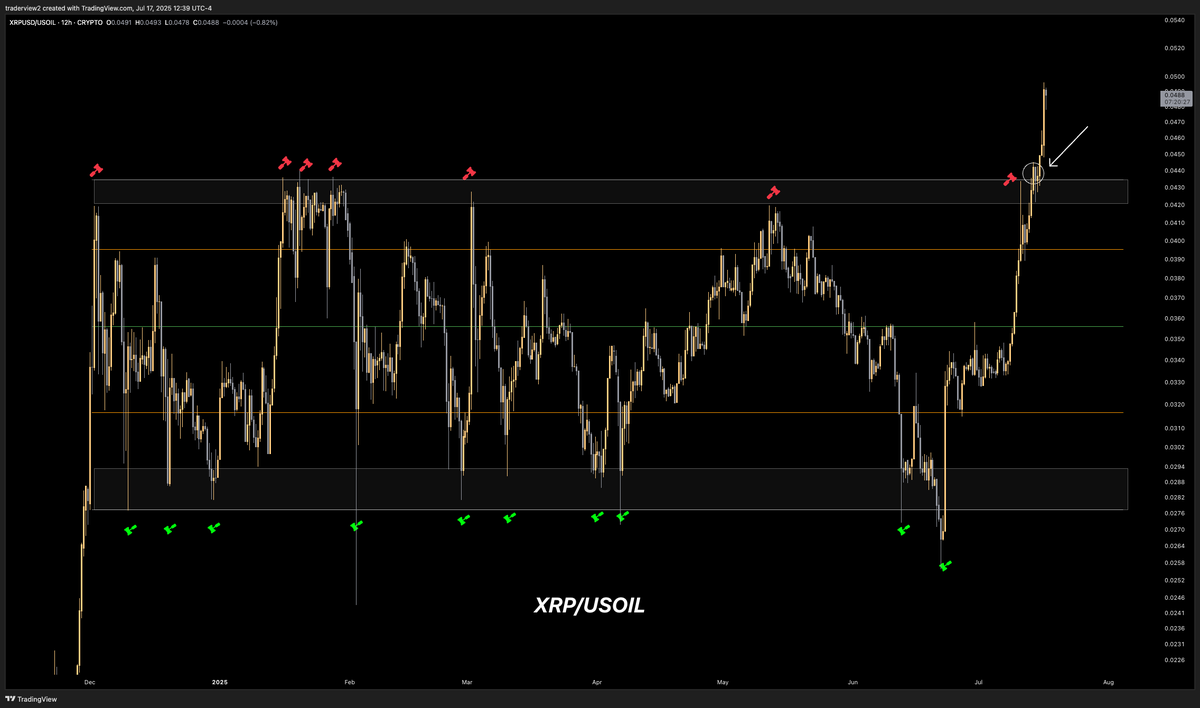
Task: Select the green hammer marker under the February wick
Action: click(x=356, y=523)
